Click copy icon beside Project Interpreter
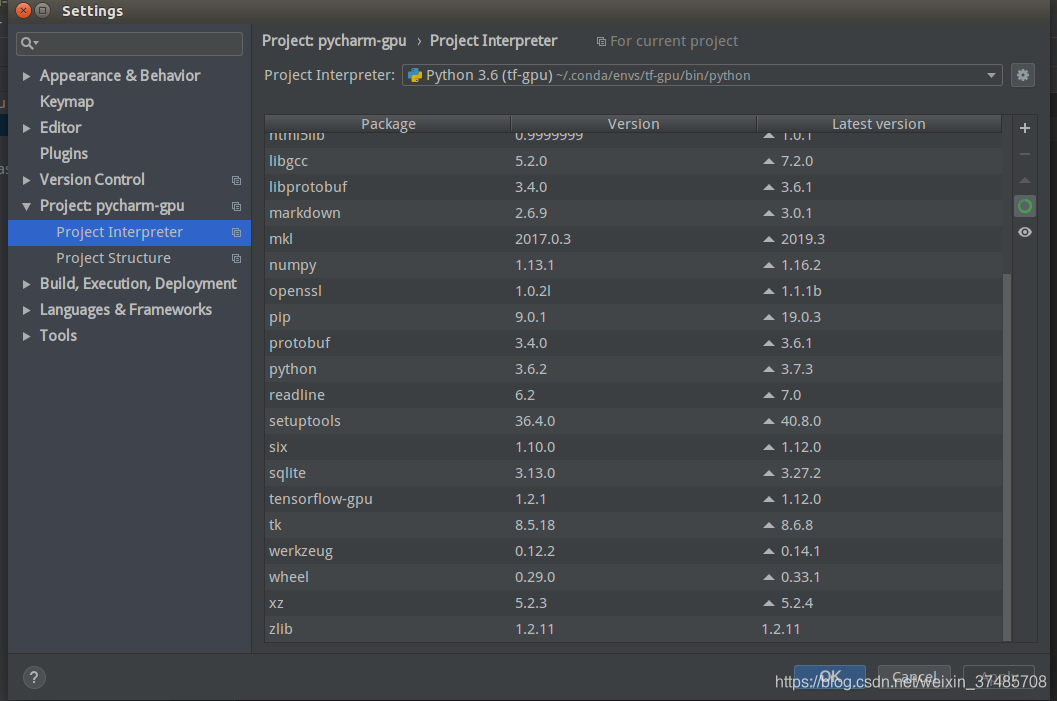 coord(236,233)
